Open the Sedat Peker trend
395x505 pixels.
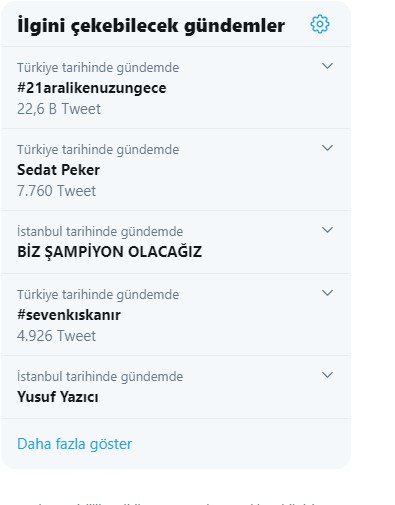click(x=58, y=170)
